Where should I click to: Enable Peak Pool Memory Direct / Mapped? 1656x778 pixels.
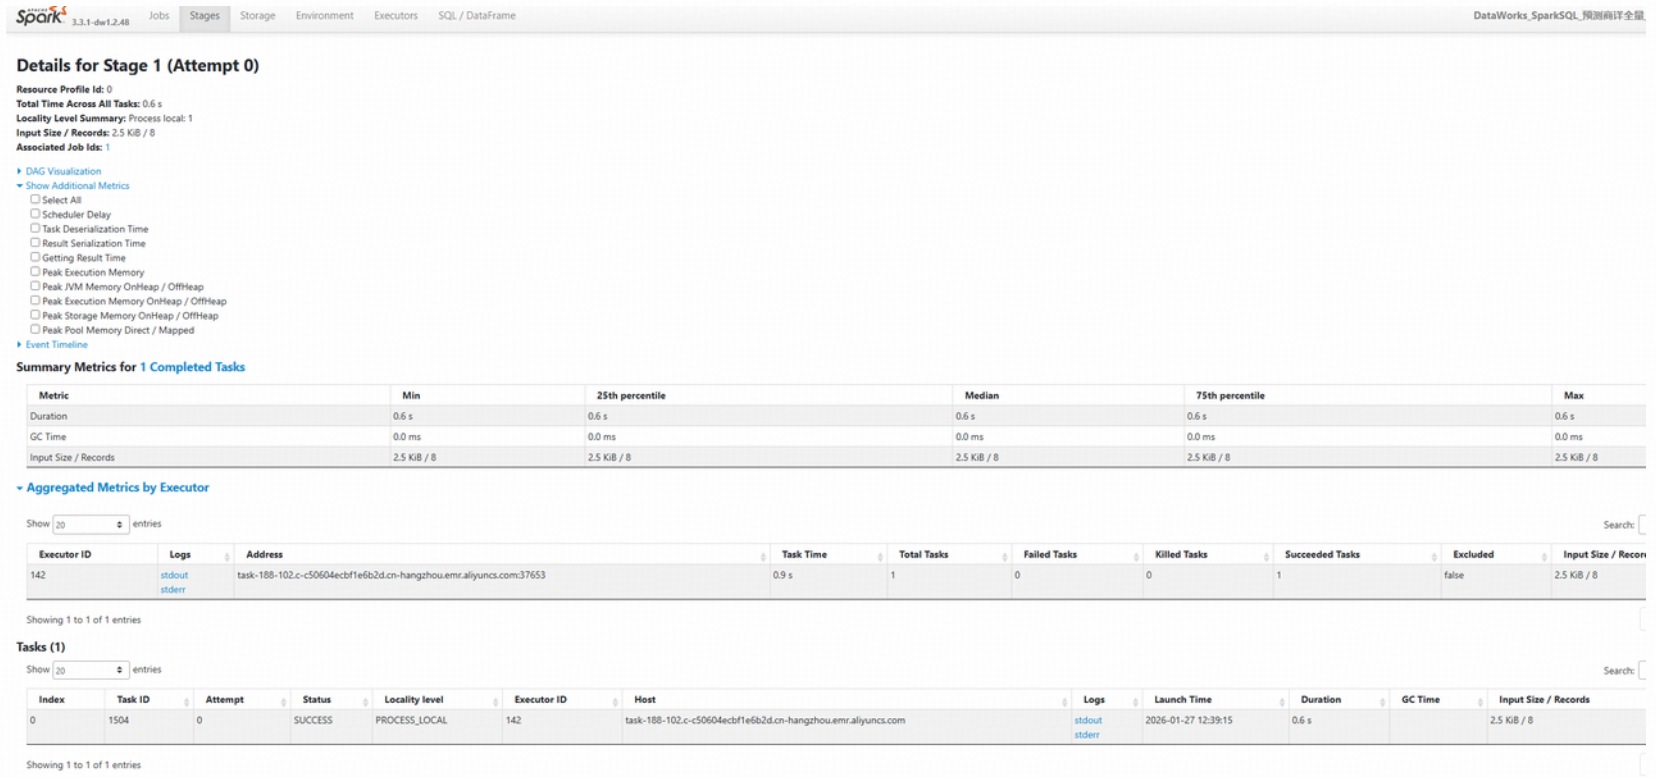click(35, 330)
